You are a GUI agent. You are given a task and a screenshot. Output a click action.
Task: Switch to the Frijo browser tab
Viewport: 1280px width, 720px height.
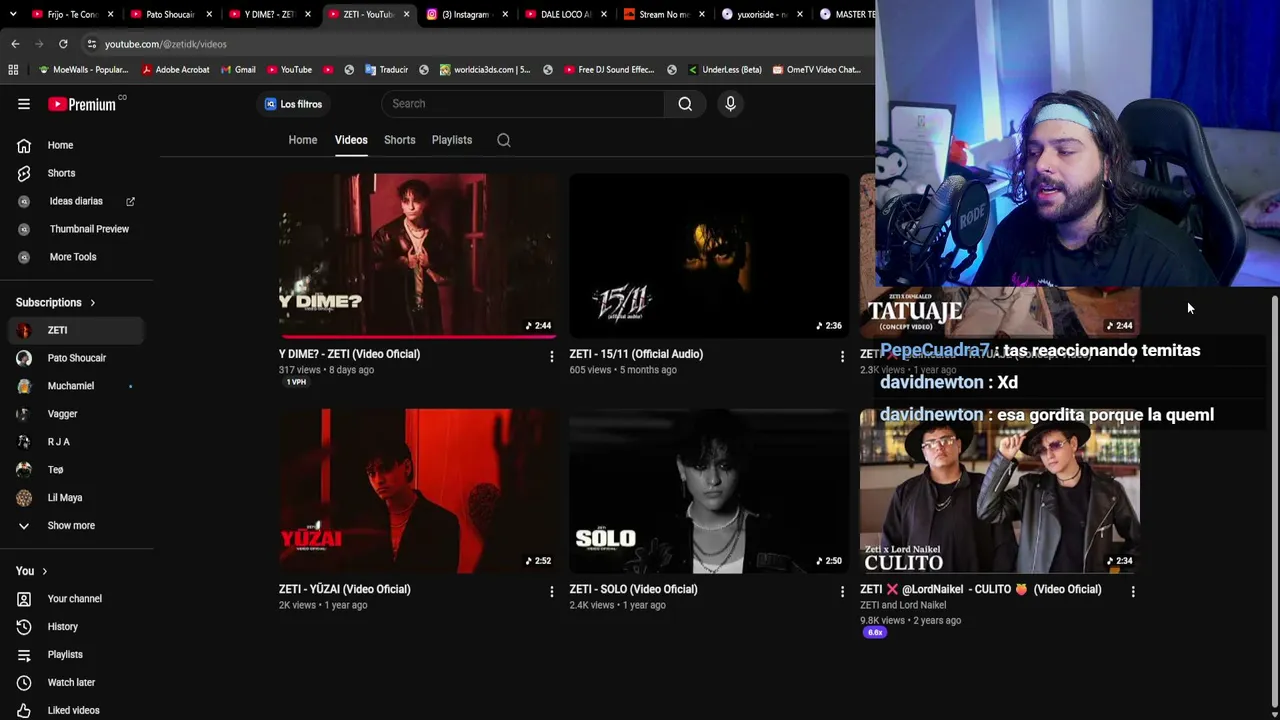tap(73, 14)
